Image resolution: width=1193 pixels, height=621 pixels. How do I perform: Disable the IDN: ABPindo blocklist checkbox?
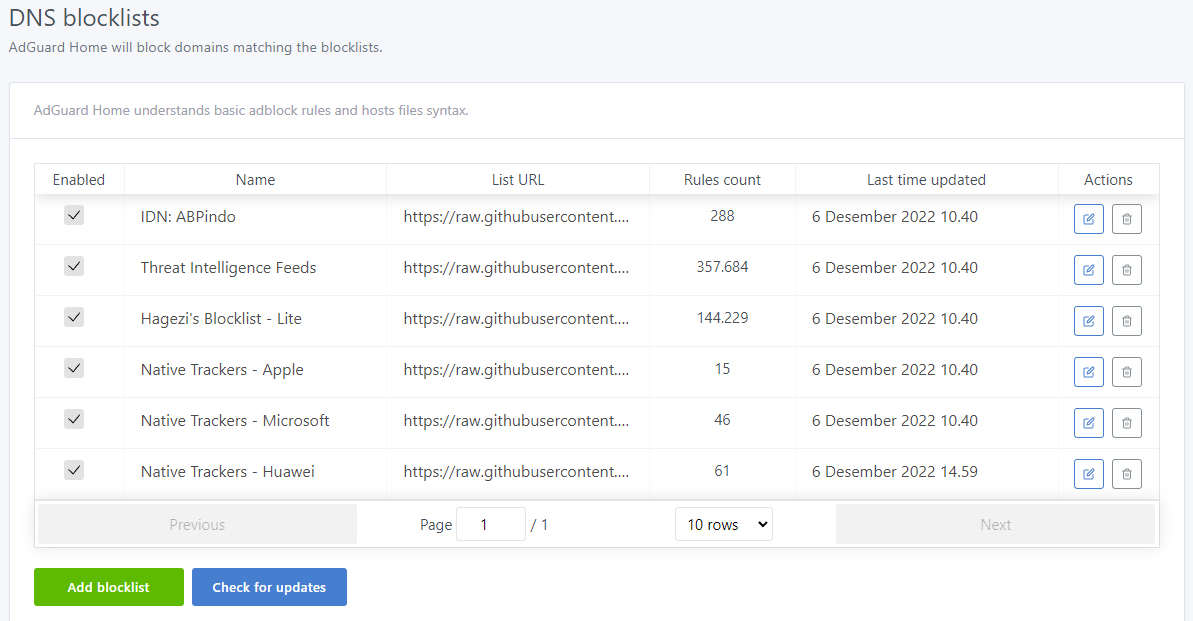pos(73,214)
